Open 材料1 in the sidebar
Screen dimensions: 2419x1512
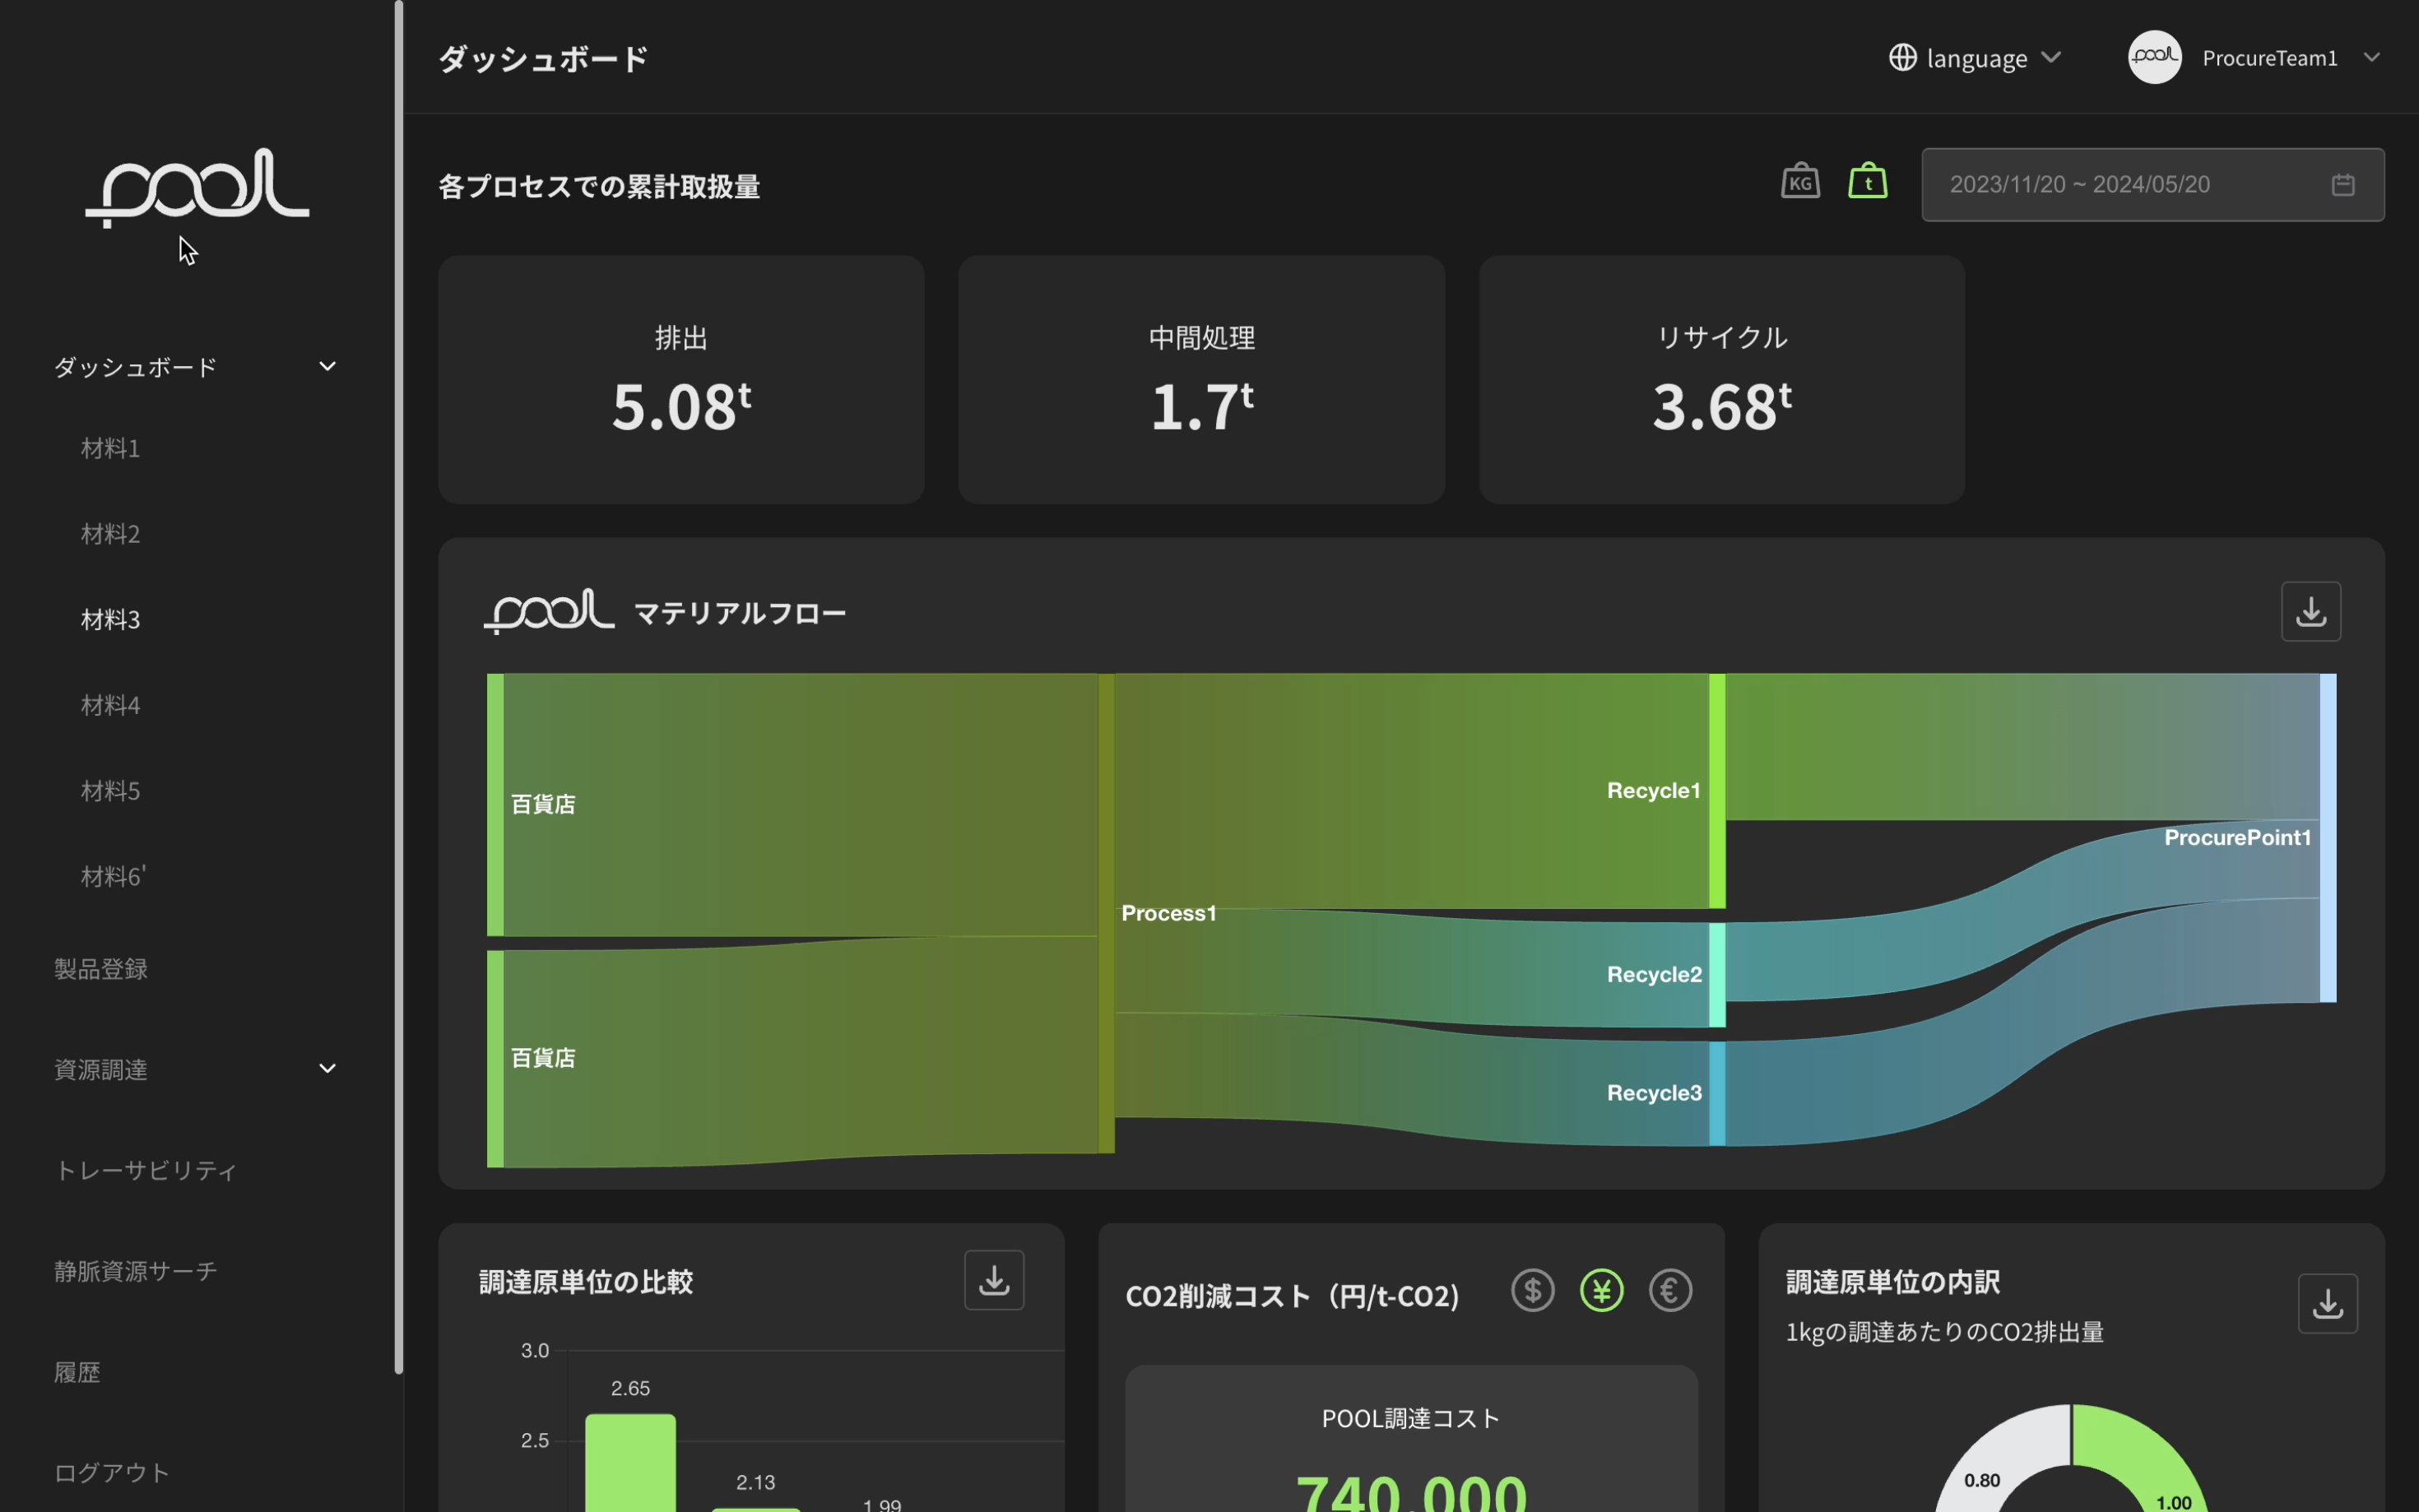(x=110, y=448)
